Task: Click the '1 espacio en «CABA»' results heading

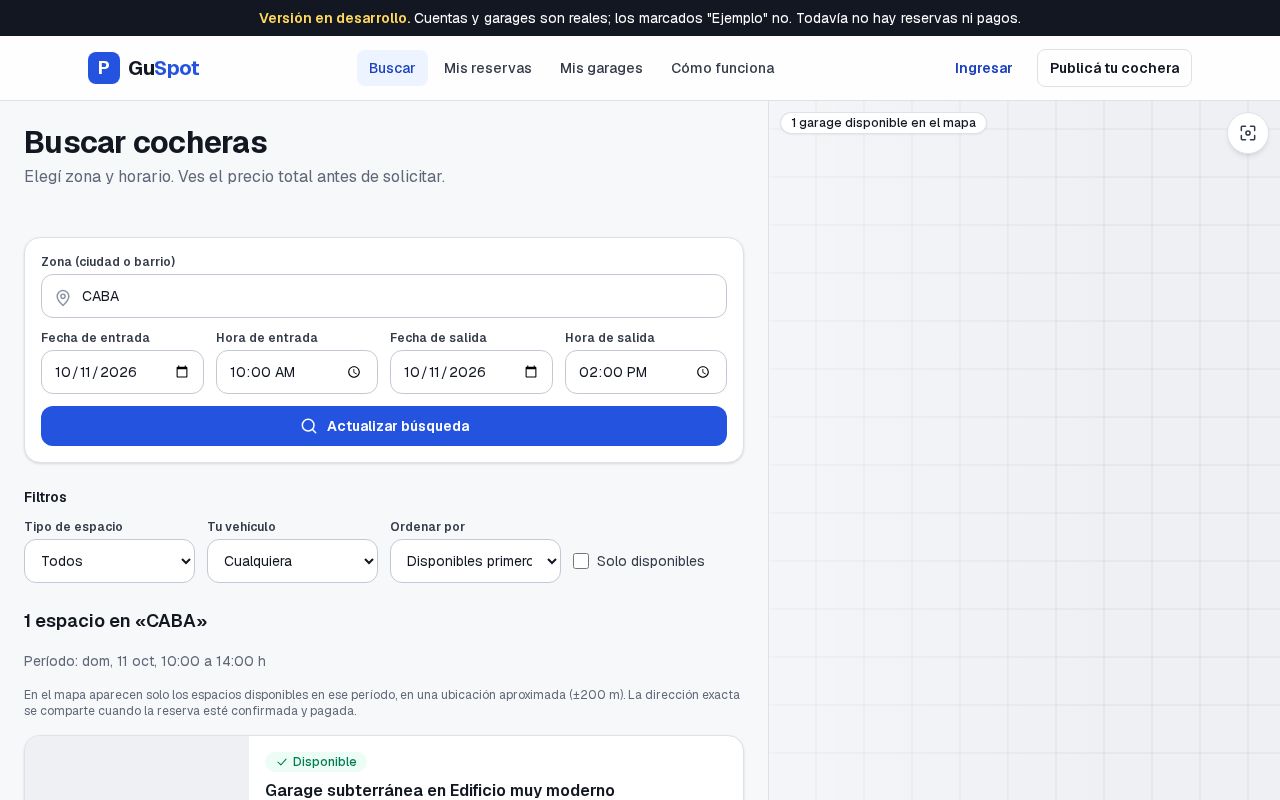Action: point(116,621)
